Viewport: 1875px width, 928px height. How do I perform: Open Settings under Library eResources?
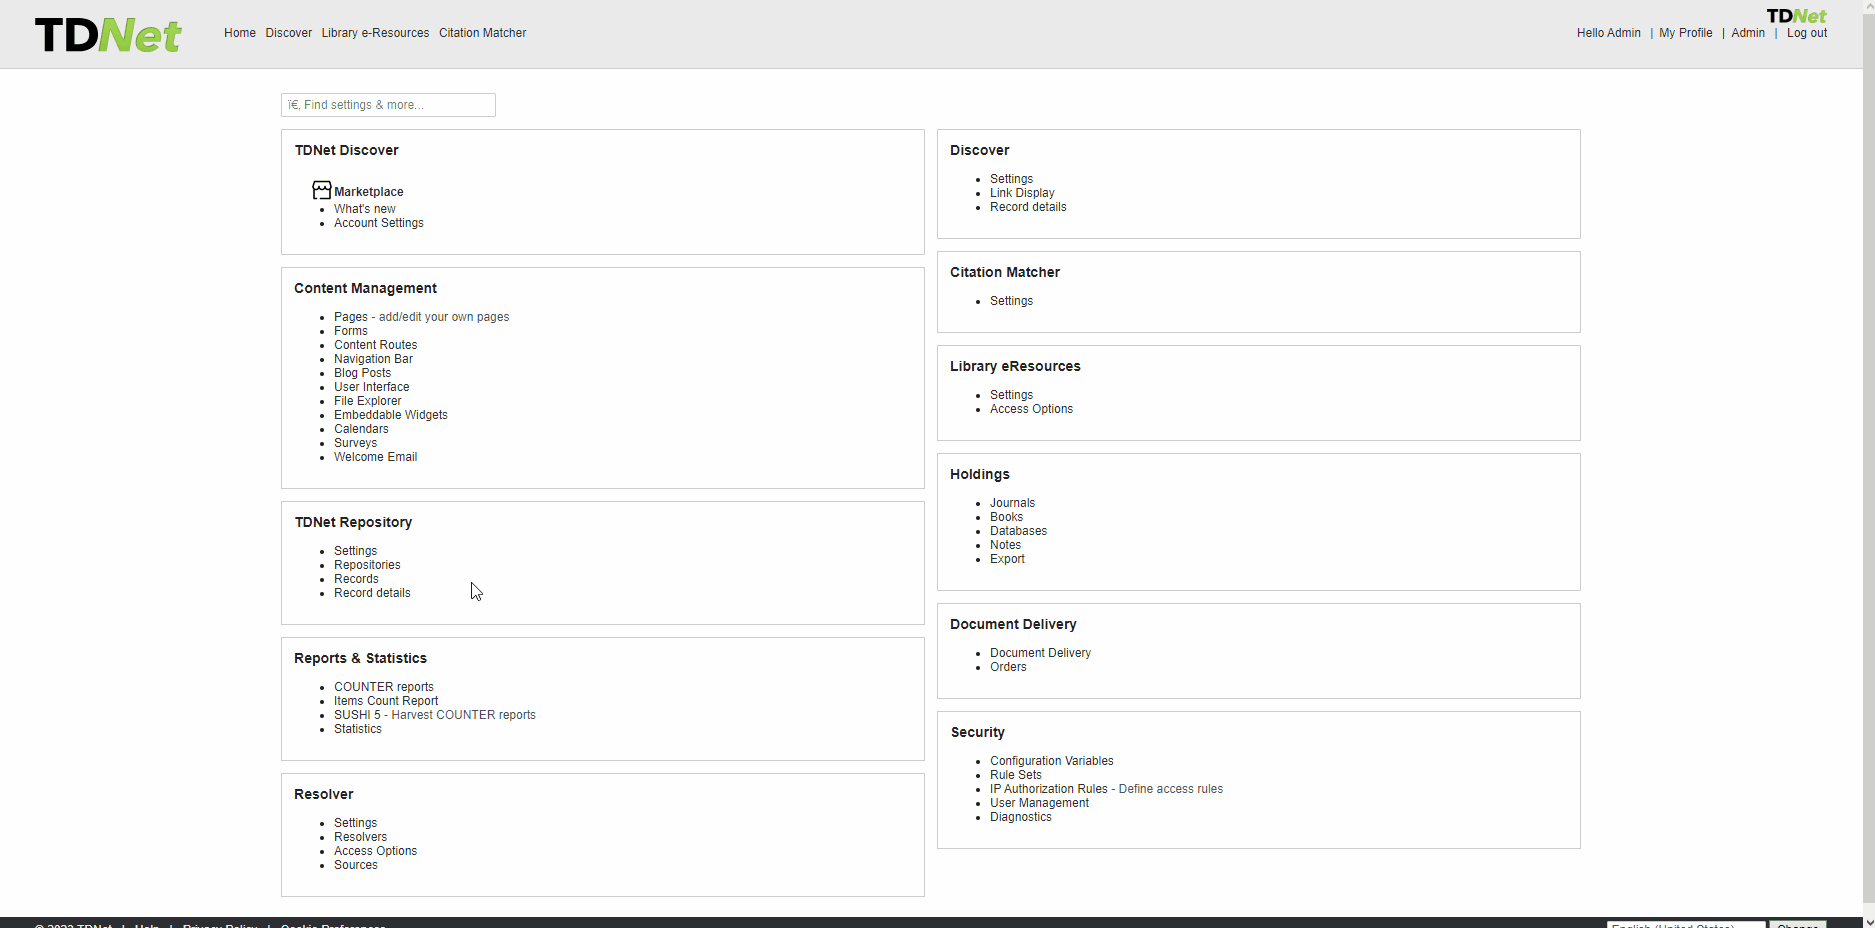pos(1012,395)
